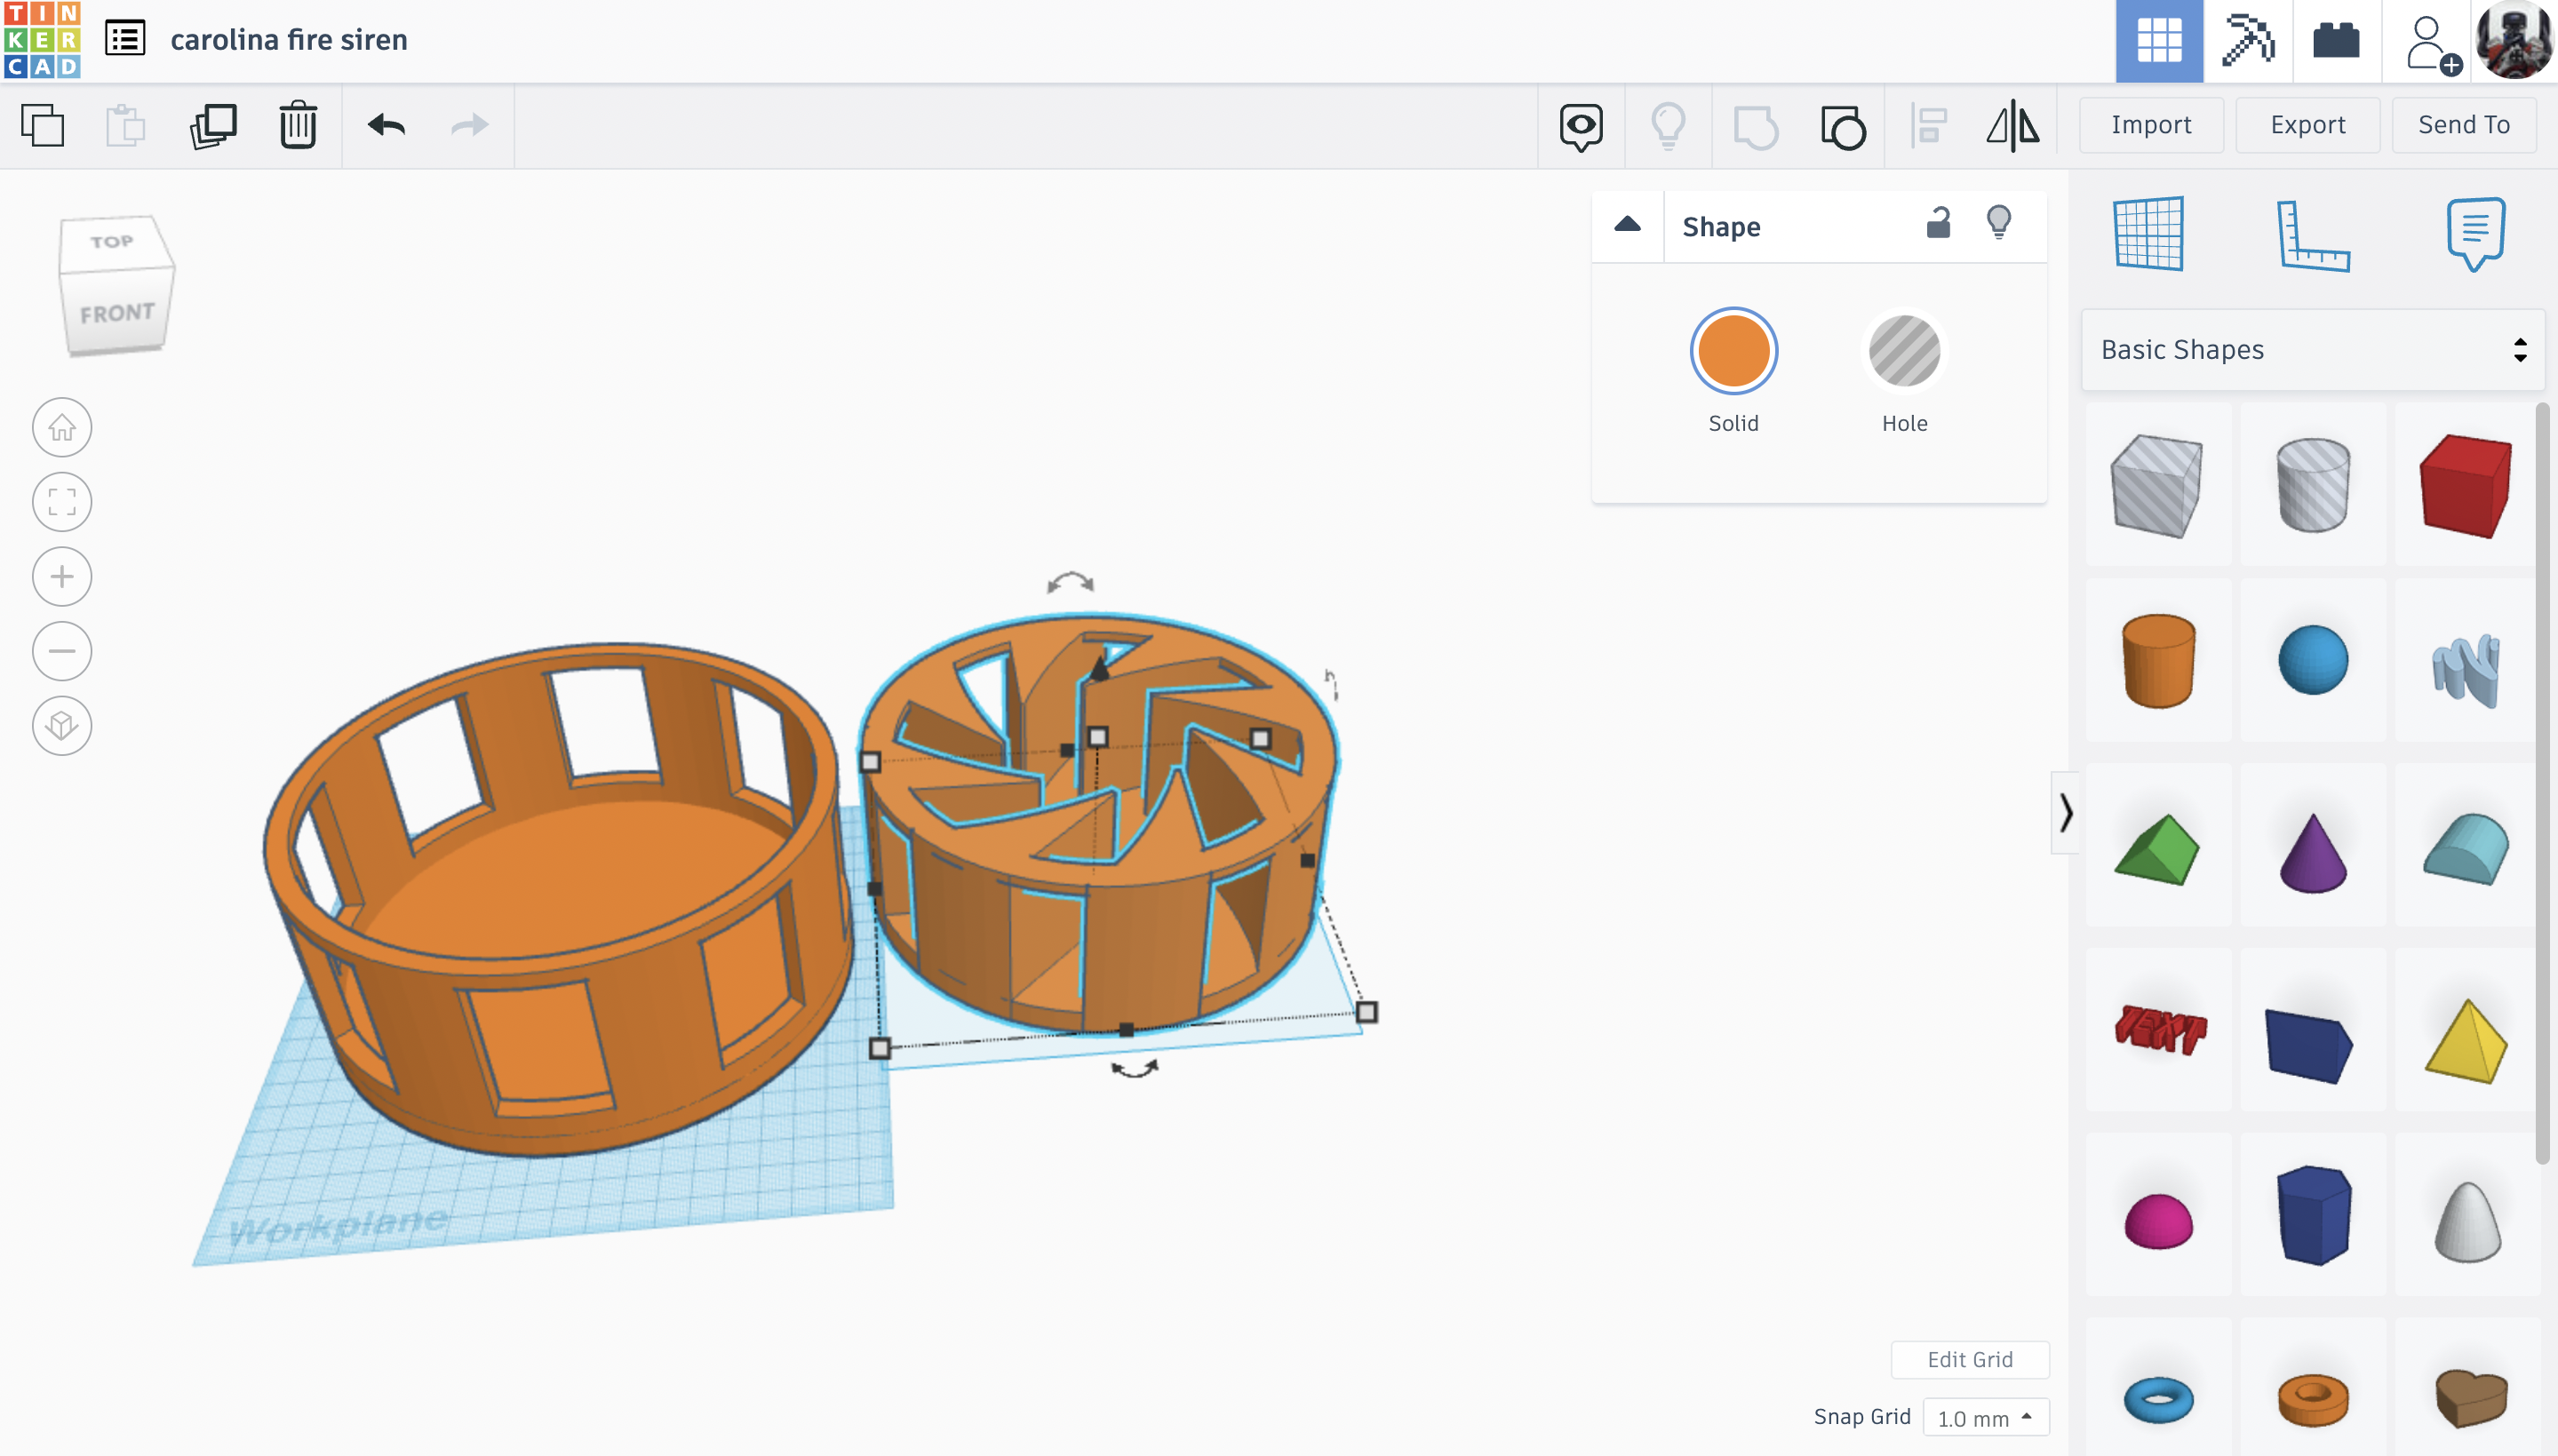Select the Workplane tool icon
This screenshot has width=2558, height=1456.
2149,234
